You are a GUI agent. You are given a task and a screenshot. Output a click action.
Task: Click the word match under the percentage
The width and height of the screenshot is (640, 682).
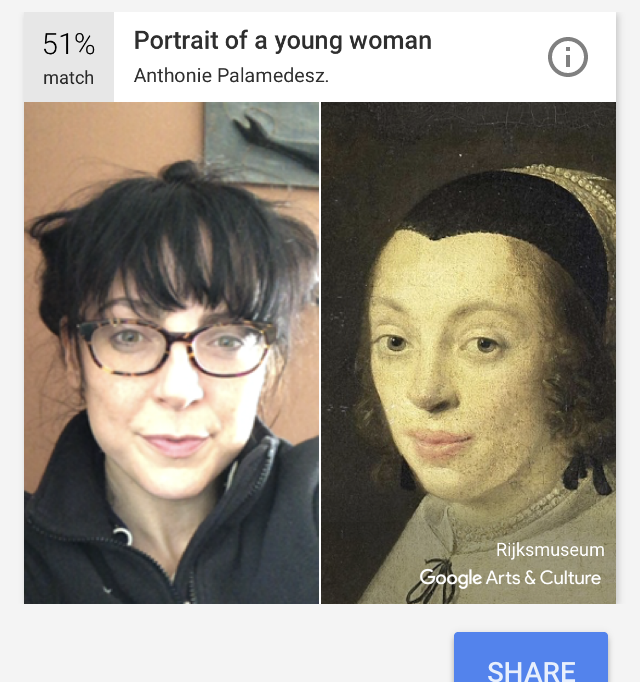tap(68, 78)
